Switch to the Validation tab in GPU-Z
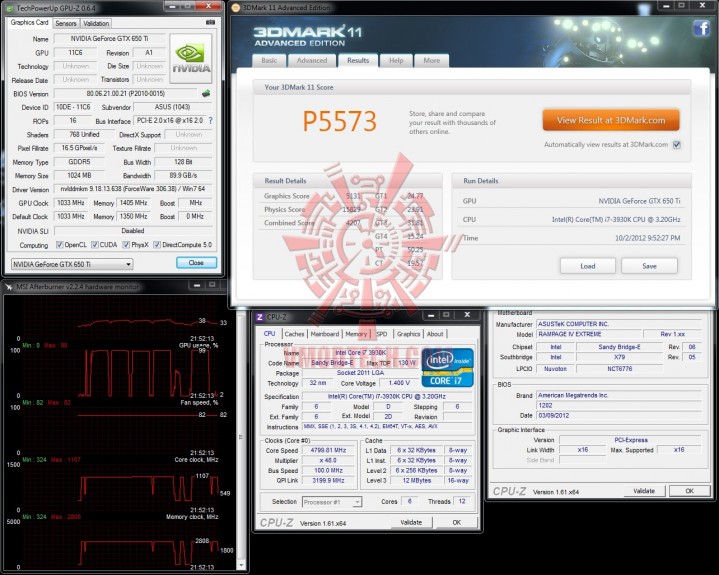719x575 pixels. click(x=96, y=23)
